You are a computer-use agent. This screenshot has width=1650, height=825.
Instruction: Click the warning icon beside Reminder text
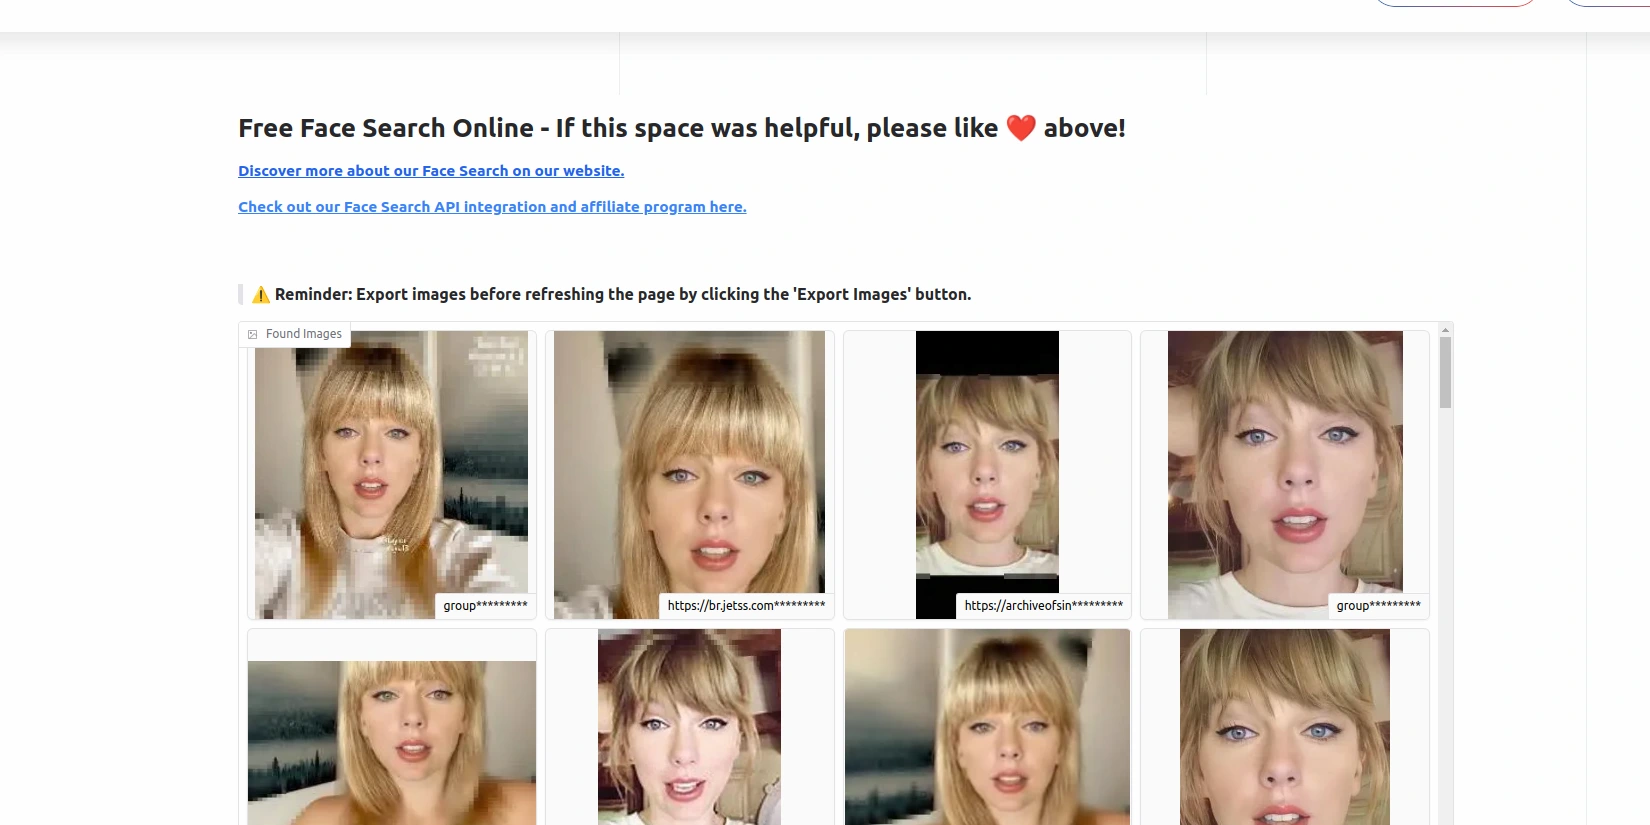click(x=261, y=294)
